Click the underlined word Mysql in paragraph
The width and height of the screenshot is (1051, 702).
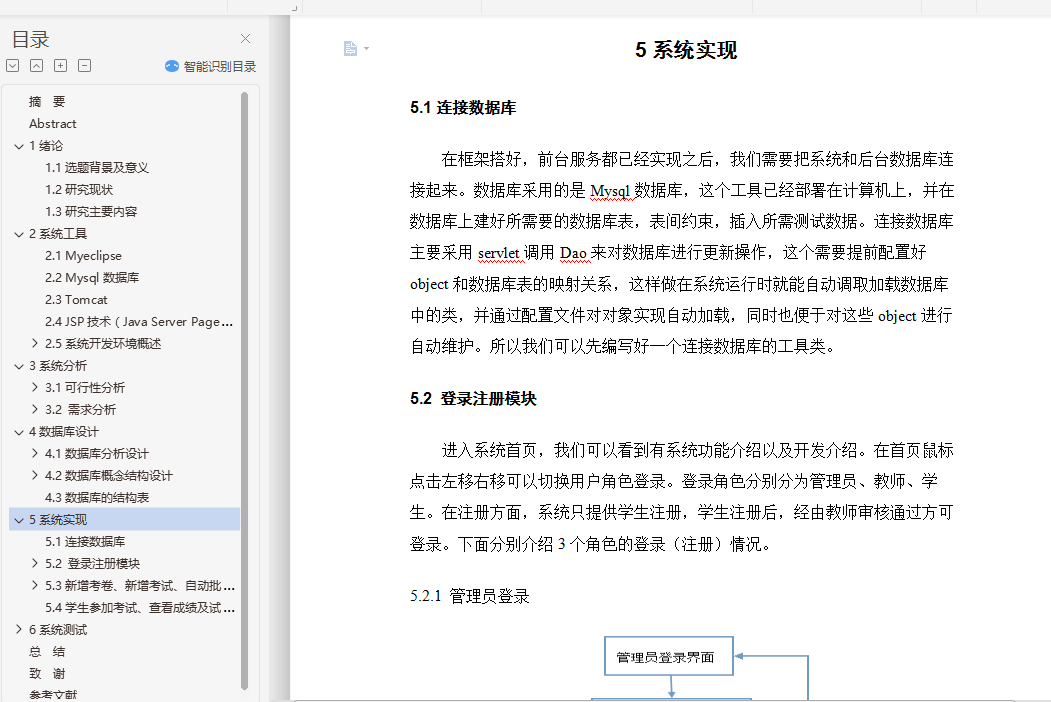(x=610, y=191)
